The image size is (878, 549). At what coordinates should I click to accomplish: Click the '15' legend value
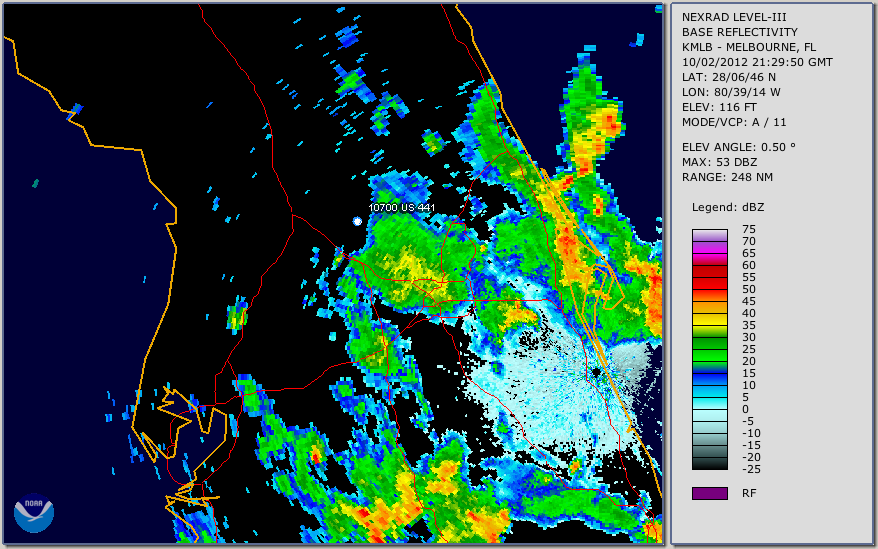[749, 373]
